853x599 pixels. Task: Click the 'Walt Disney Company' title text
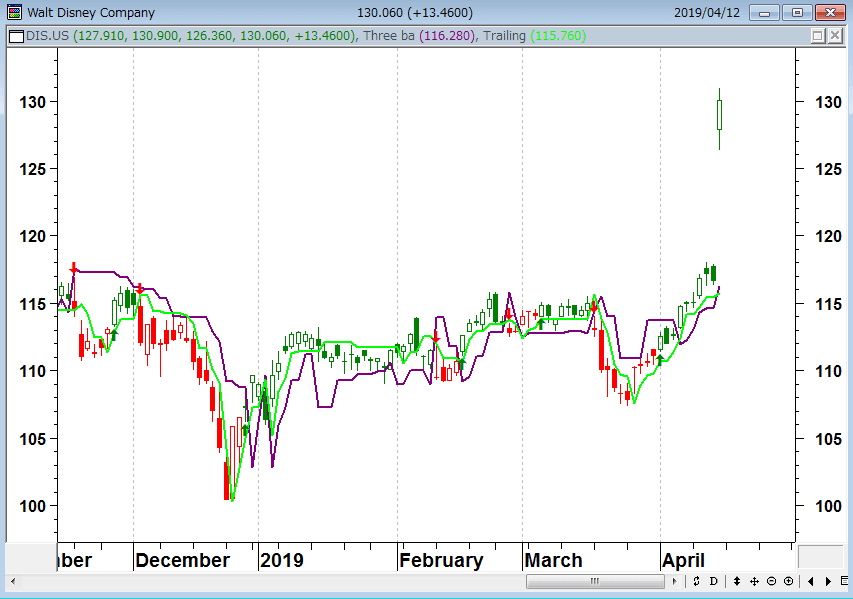[91, 13]
